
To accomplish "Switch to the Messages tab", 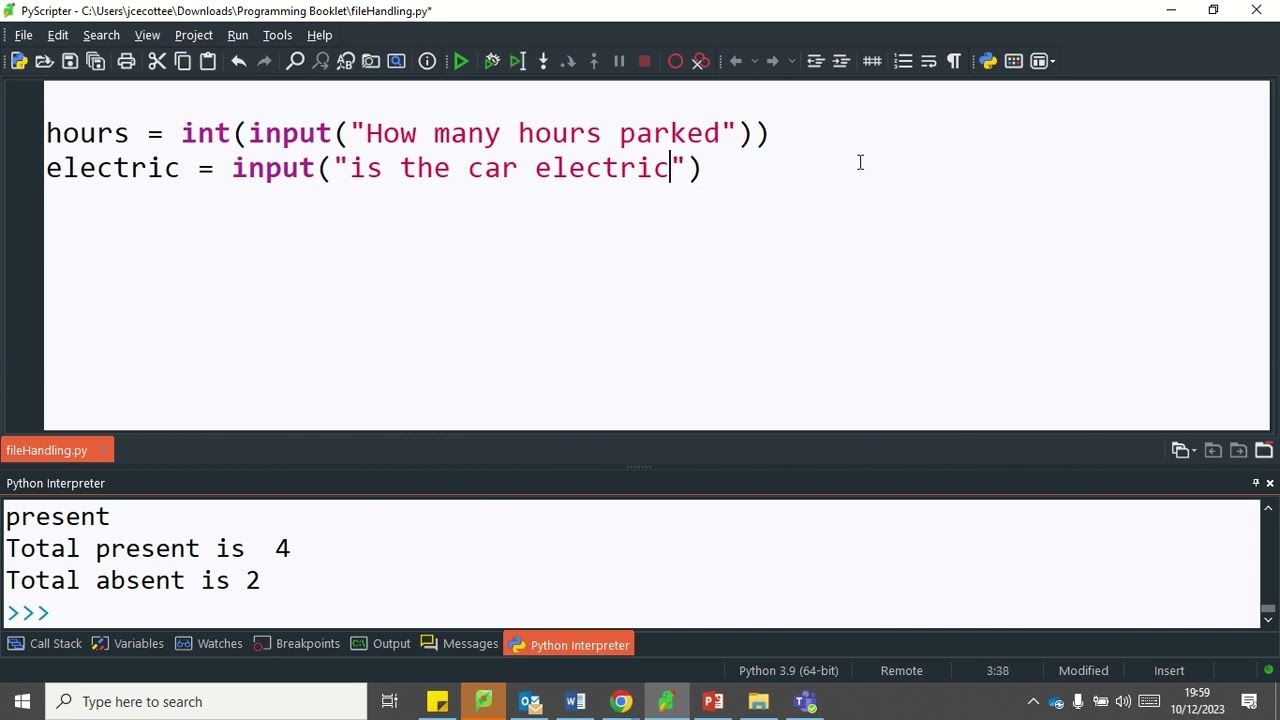I will [460, 644].
